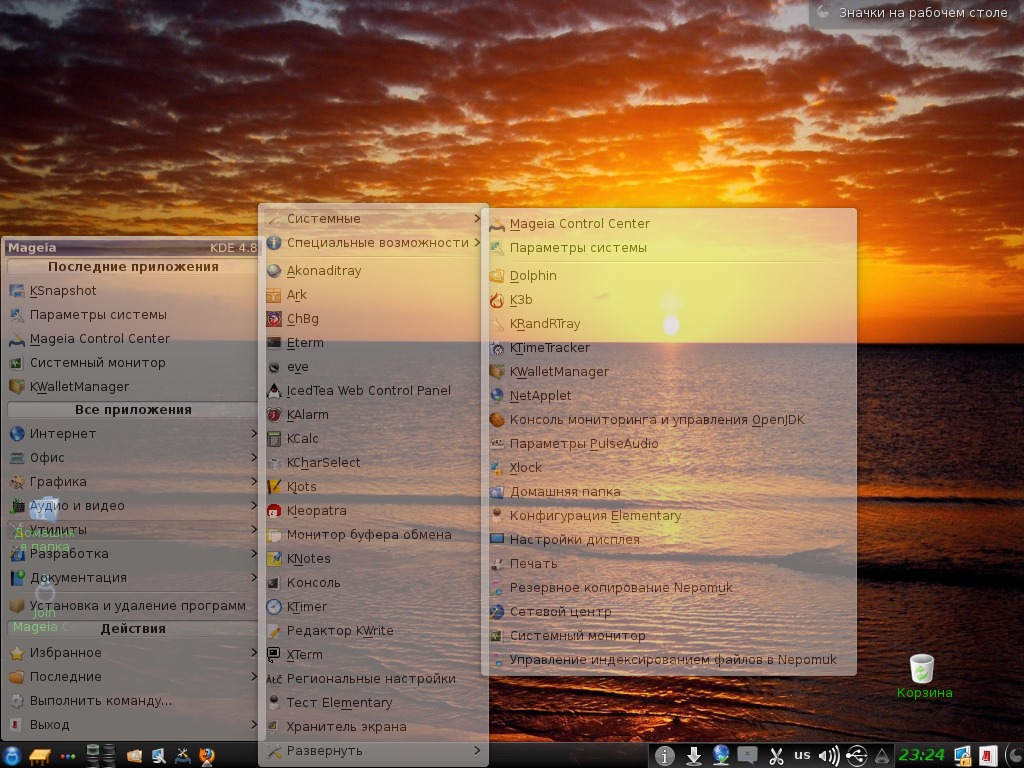
Task: Start KTimer
Action: 374,607
